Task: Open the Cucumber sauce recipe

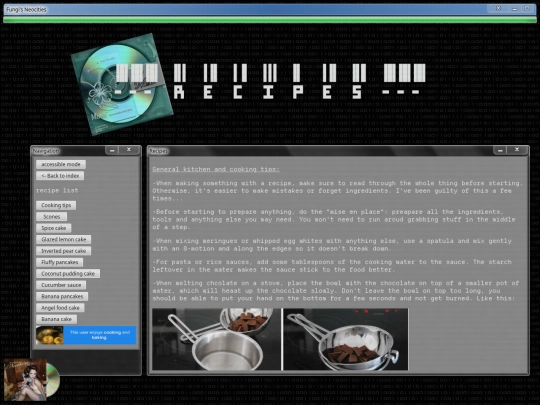Action: 61,285
